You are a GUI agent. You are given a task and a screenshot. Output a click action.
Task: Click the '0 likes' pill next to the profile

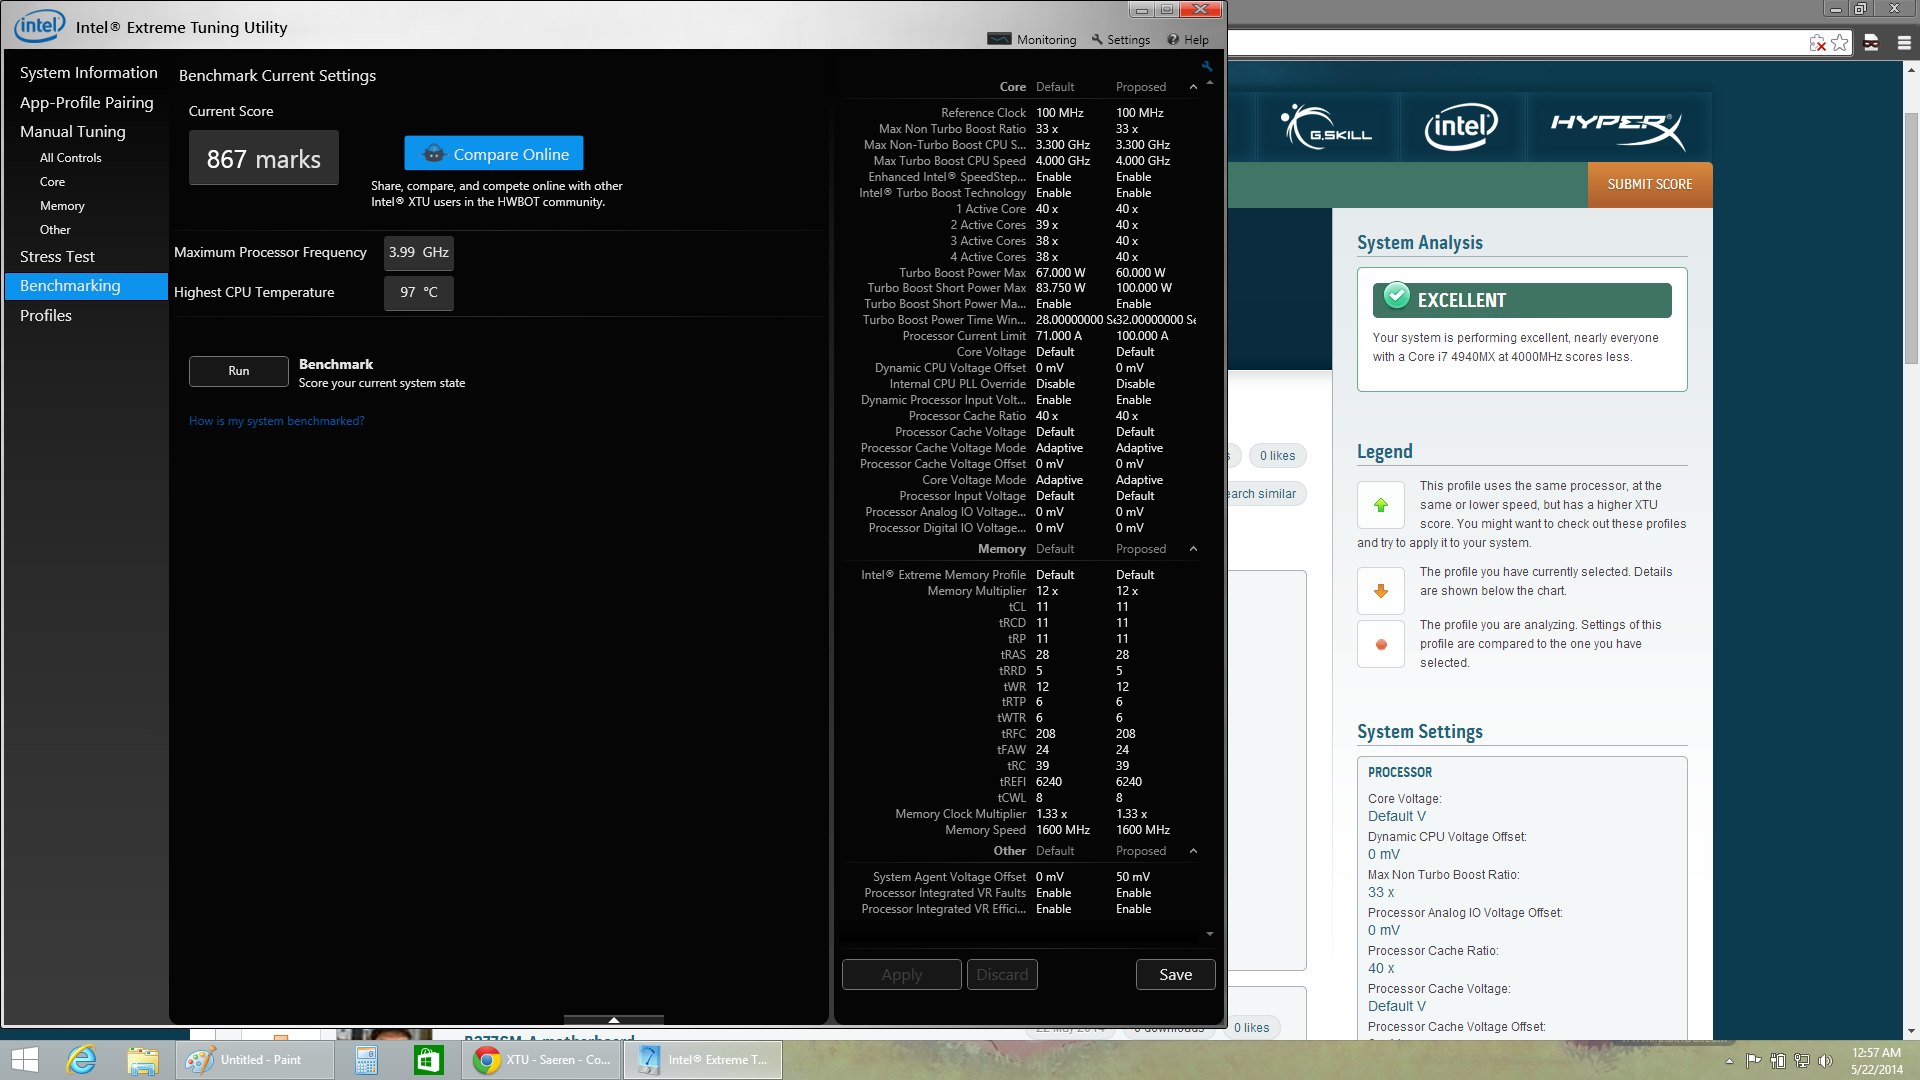(1277, 456)
